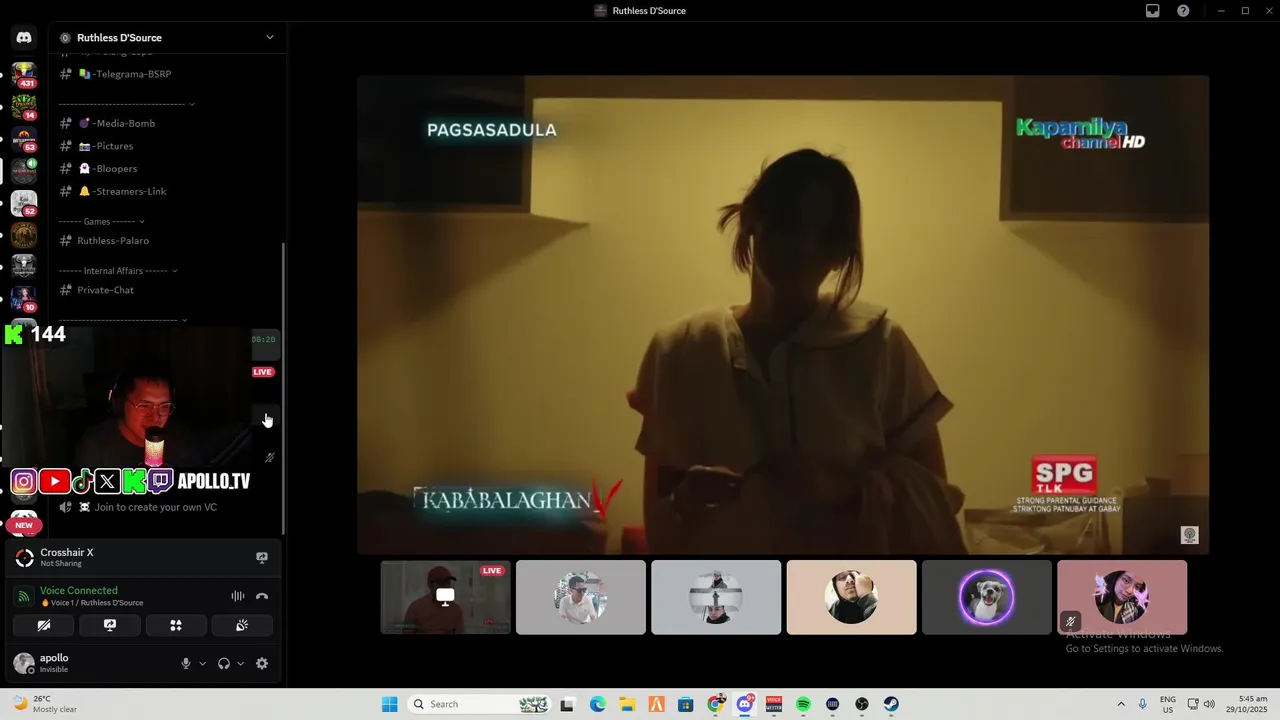The width and height of the screenshot is (1280, 720).
Task: Click Crosshair X share screen icon
Action: 262,558
